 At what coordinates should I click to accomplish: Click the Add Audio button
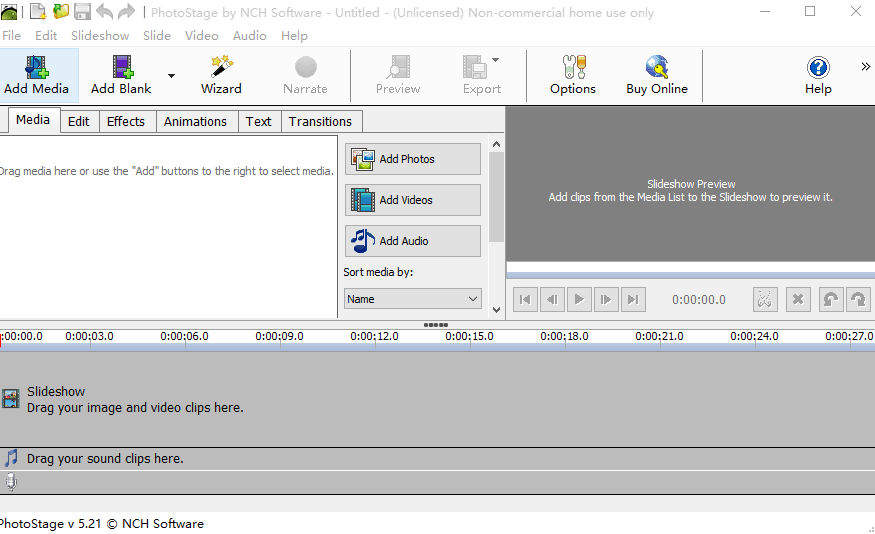coord(412,241)
